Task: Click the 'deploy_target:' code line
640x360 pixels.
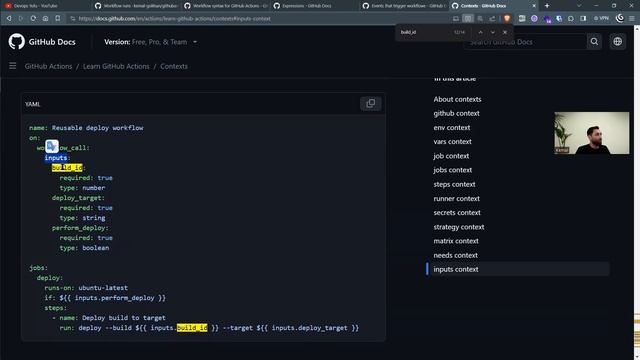Action: [78, 198]
